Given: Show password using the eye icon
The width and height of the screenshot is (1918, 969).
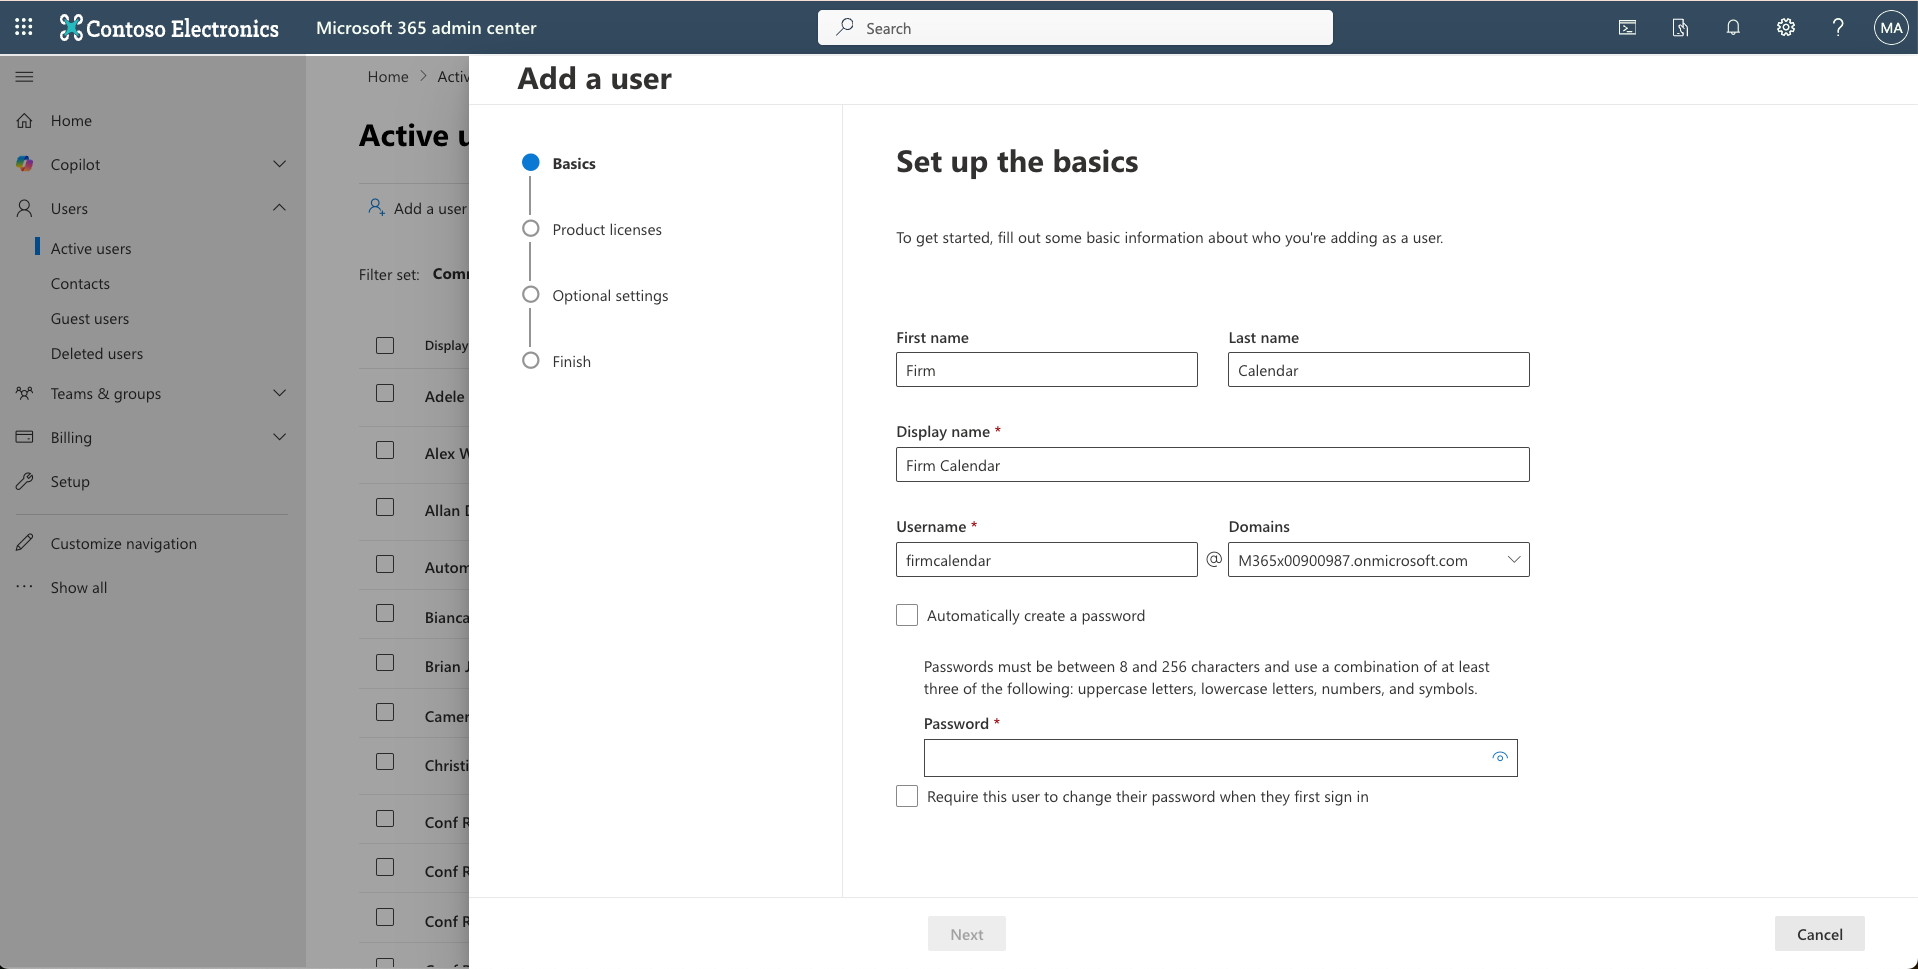Looking at the screenshot, I should tap(1499, 757).
